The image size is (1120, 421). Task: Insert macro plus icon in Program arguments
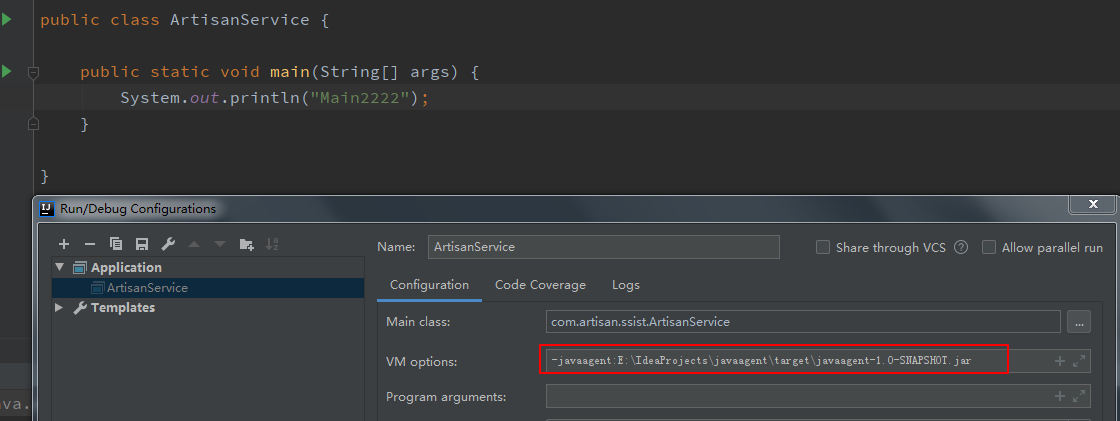click(x=1060, y=396)
